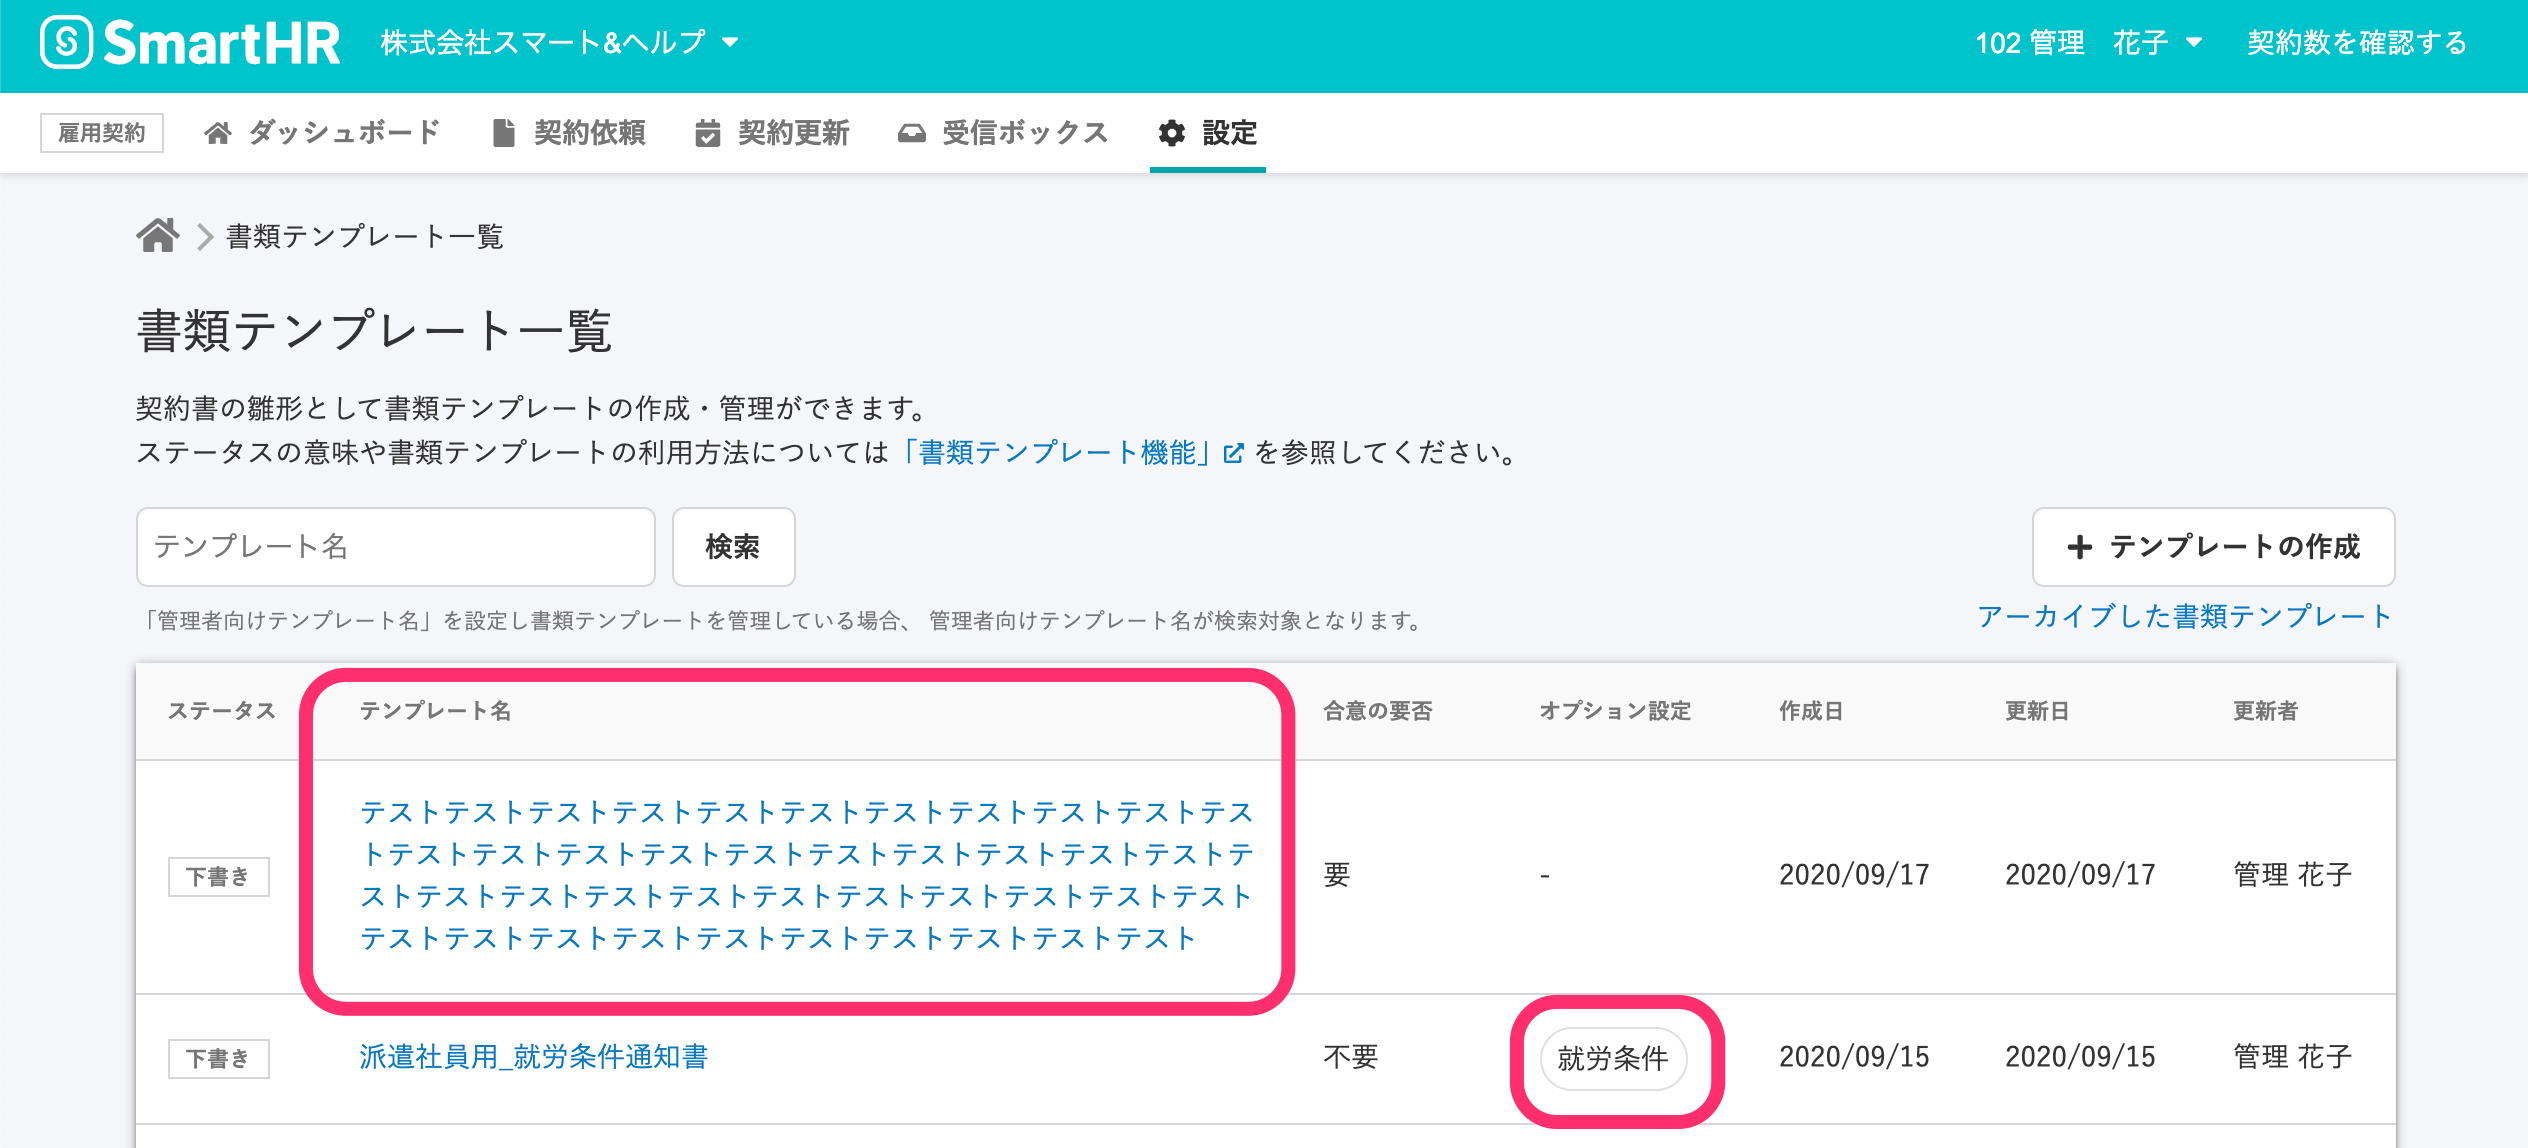This screenshot has width=2528, height=1148.
Task: Click the 2020/09/17 creation date cell
Action: pos(1854,875)
